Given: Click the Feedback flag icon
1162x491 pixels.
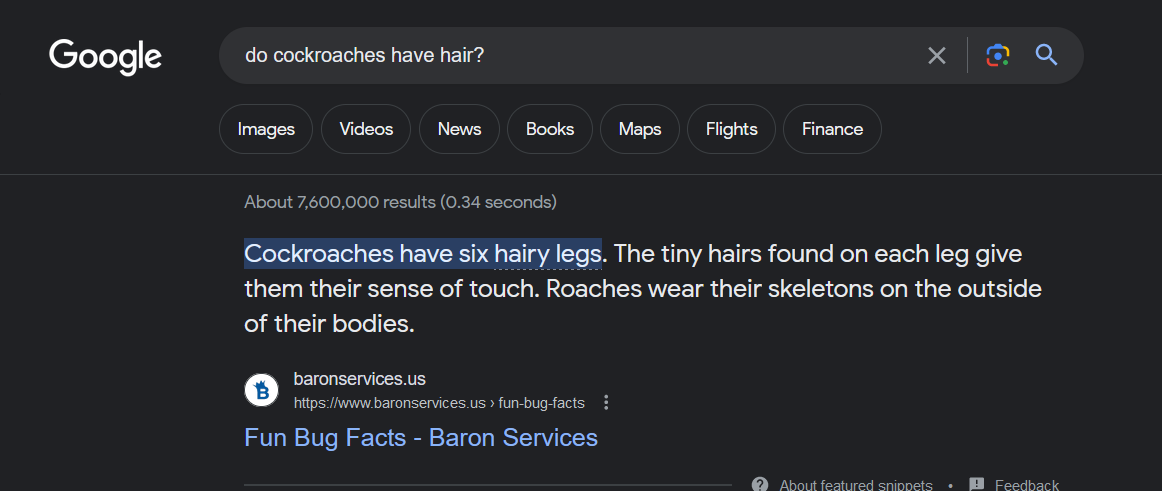Looking at the screenshot, I should 977,484.
